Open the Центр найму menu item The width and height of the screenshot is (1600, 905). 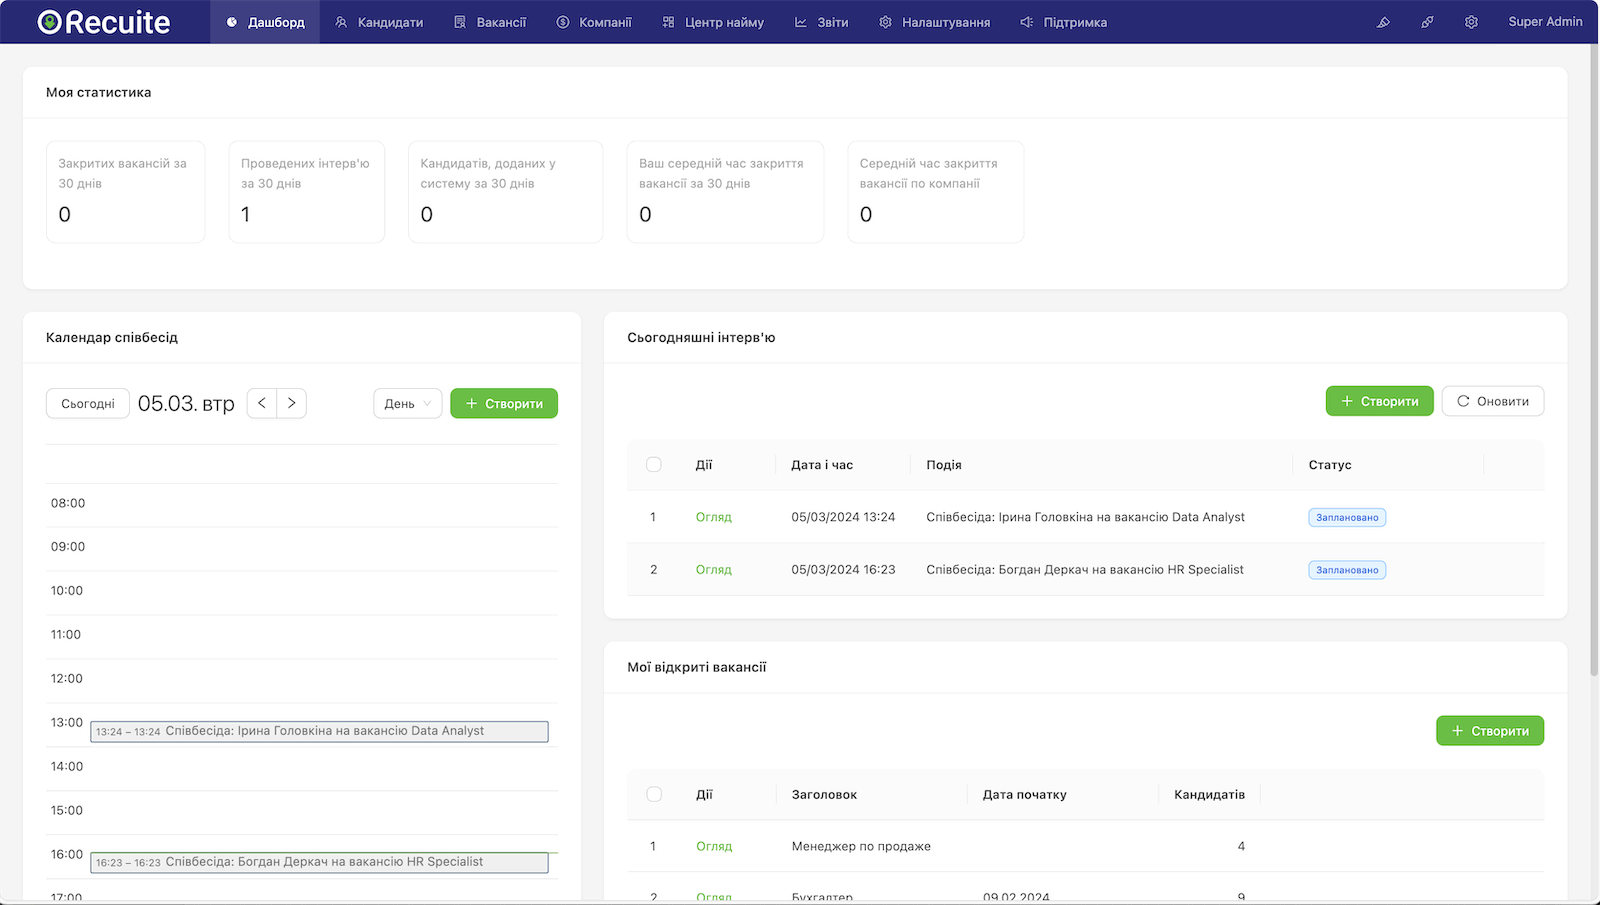tap(713, 21)
